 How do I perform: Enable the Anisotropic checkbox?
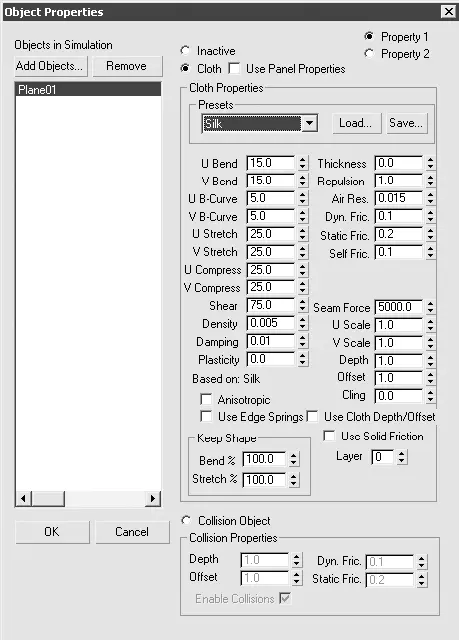pyautogui.click(x=206, y=399)
